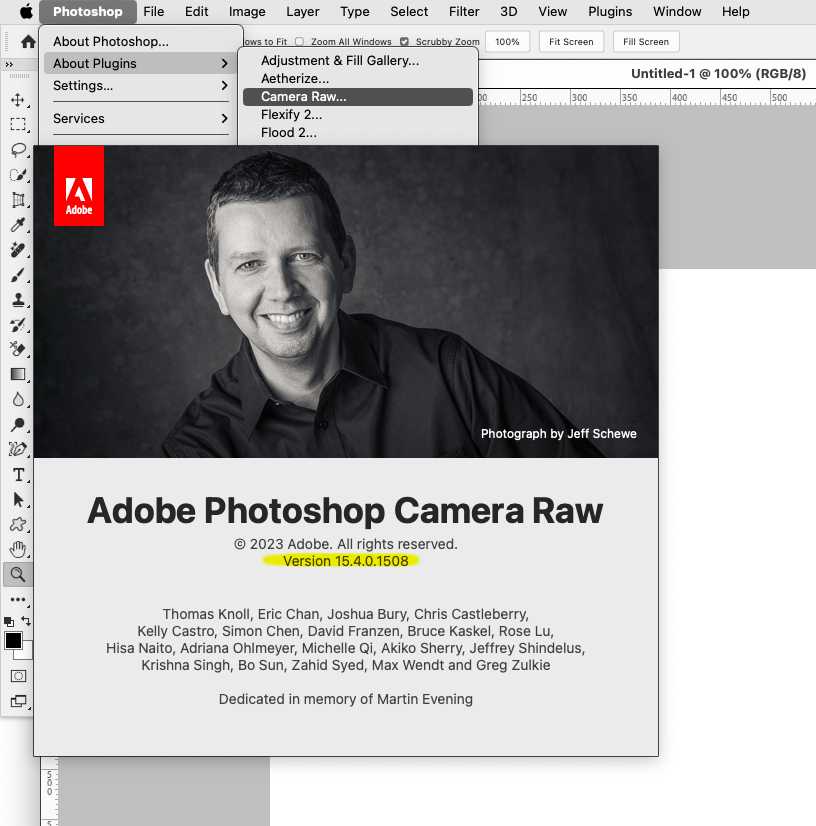Select the Path Selection tool
Viewport: 816px width, 826px height.
point(18,499)
